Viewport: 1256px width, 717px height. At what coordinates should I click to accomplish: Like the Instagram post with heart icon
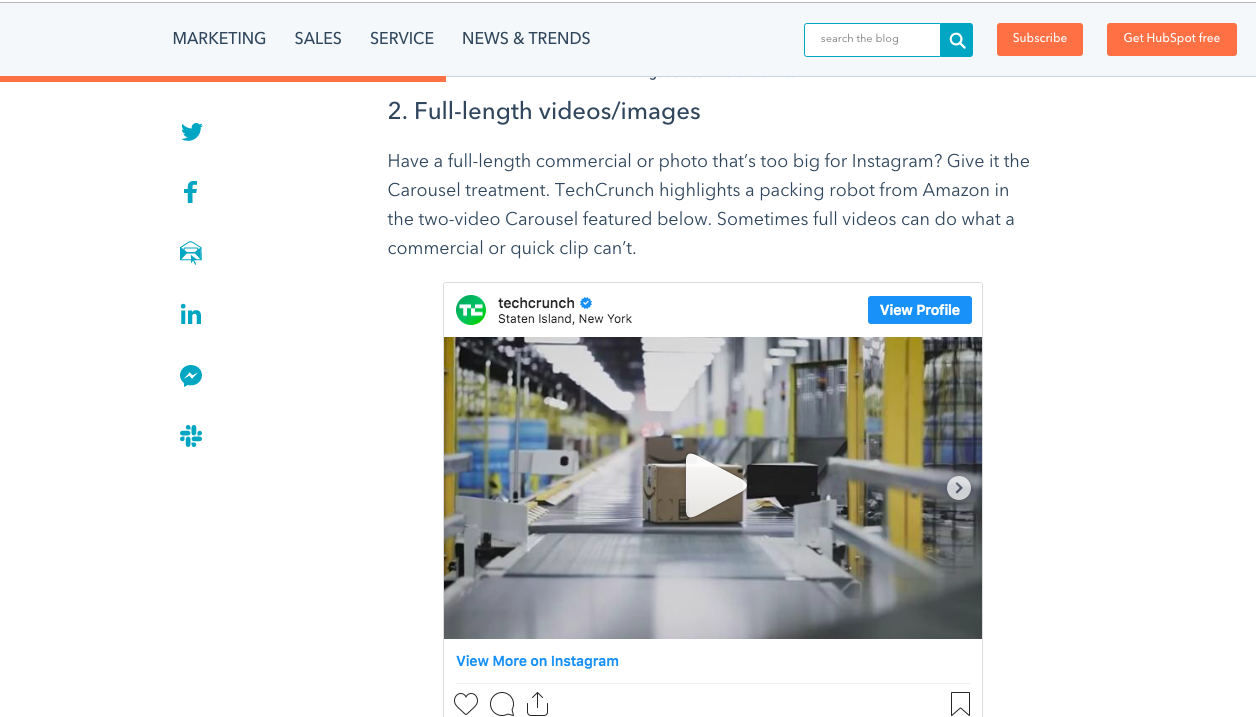(x=466, y=704)
